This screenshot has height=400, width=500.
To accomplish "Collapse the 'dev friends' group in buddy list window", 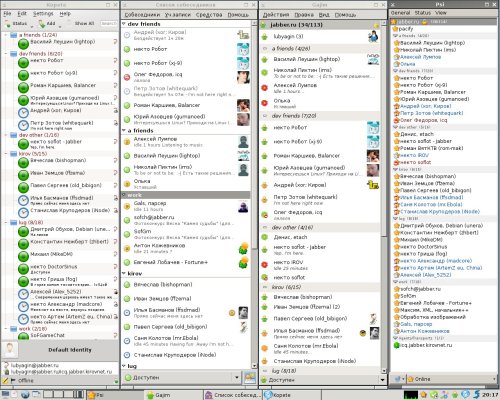I will click(124, 24).
